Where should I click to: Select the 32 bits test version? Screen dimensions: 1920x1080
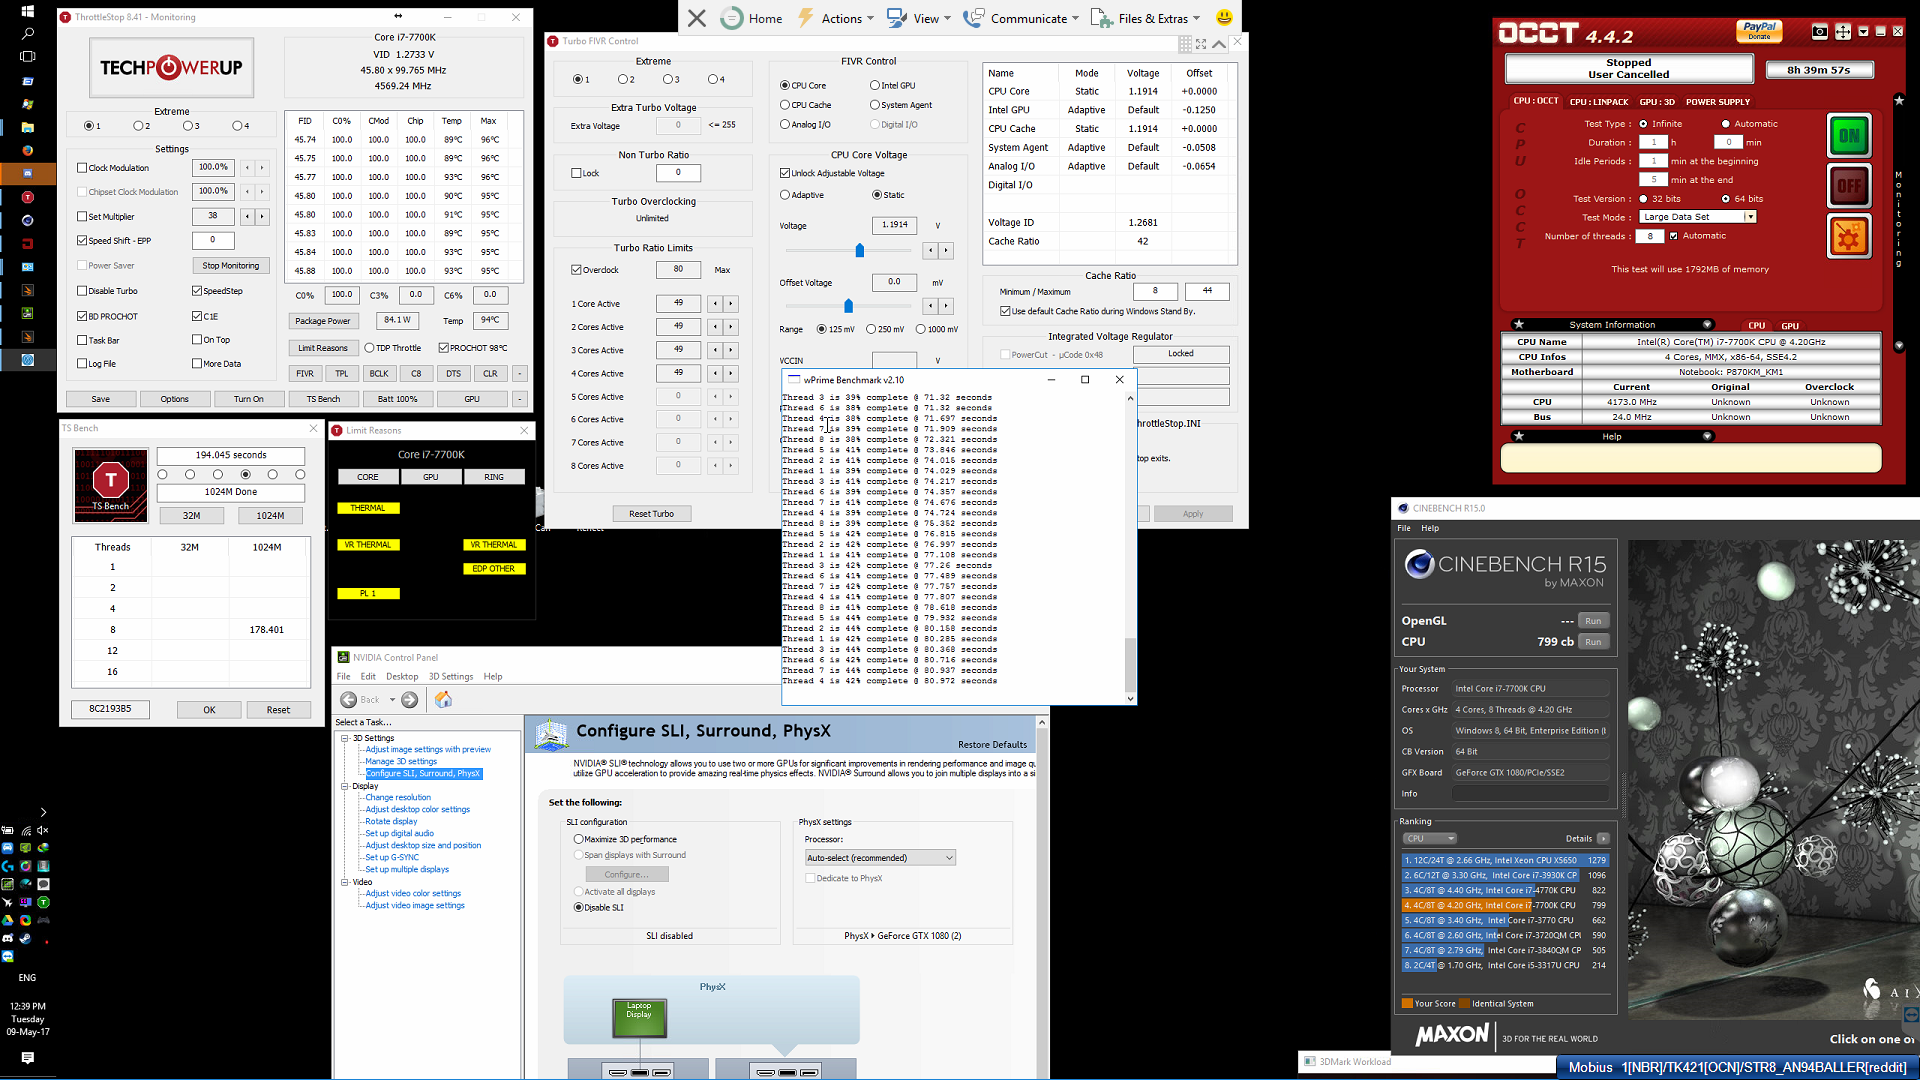(x=1643, y=199)
